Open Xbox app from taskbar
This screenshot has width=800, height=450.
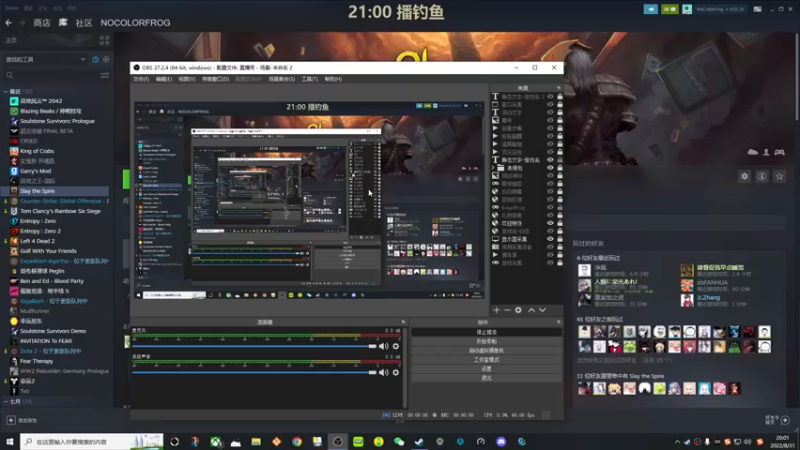tap(216, 442)
